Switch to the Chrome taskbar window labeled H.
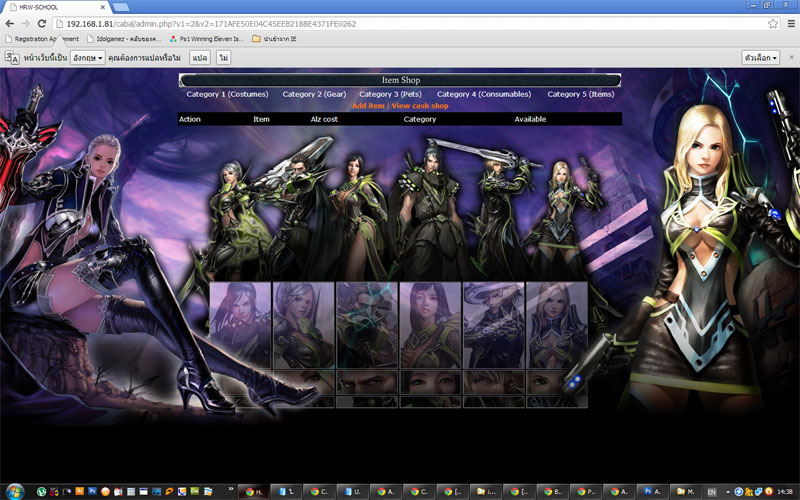Screen dimensions: 800x500 pos(253,492)
